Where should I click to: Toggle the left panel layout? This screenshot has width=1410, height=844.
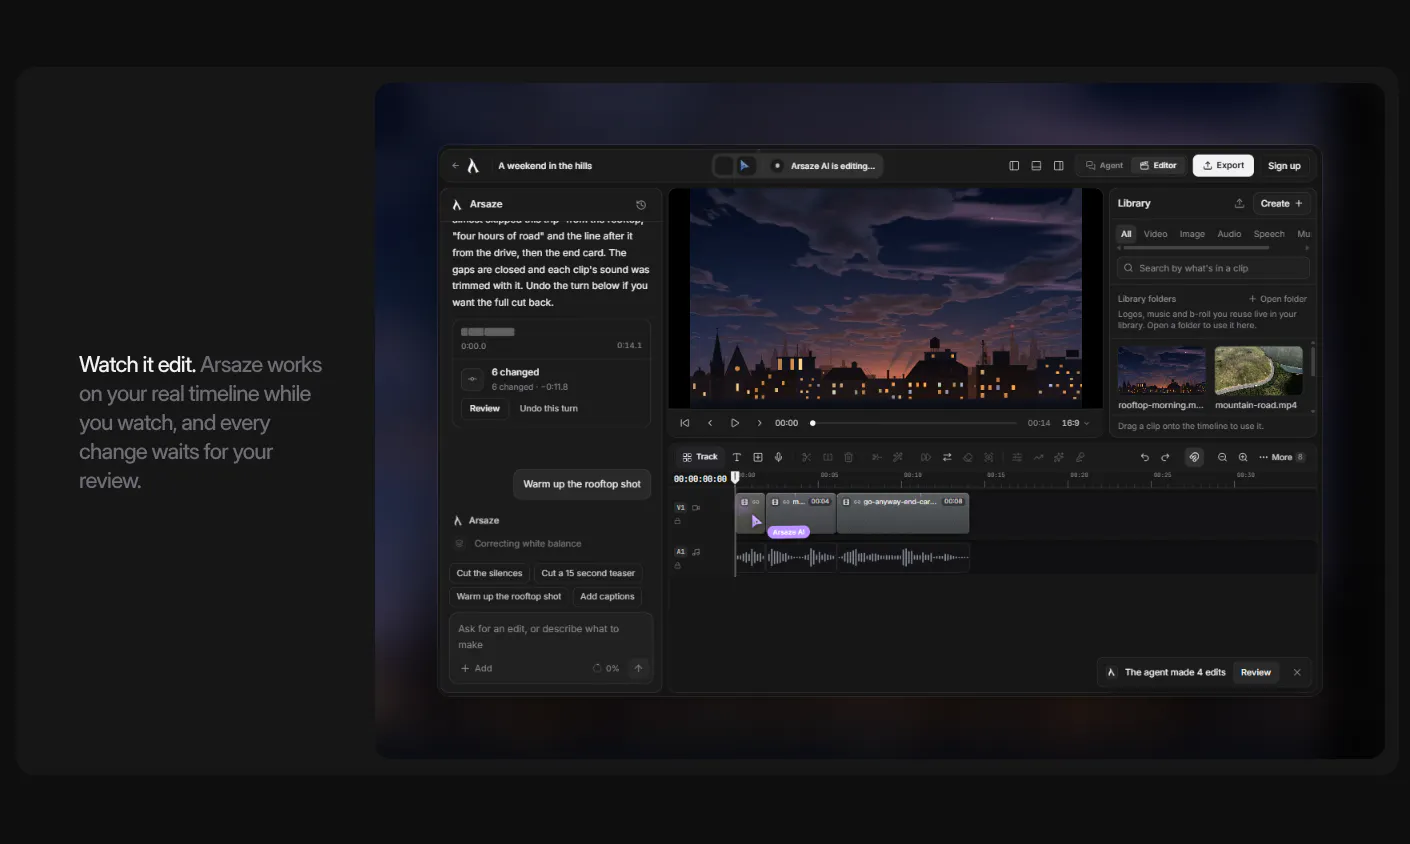[x=1014, y=166]
